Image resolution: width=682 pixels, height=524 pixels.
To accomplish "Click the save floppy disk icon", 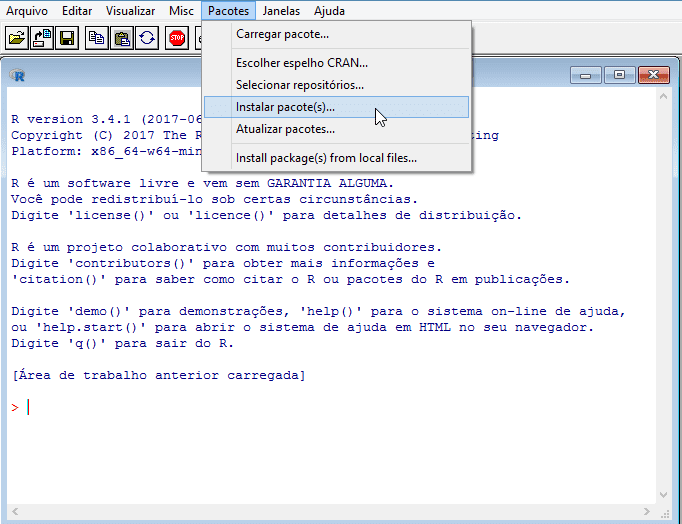I will (x=67, y=39).
